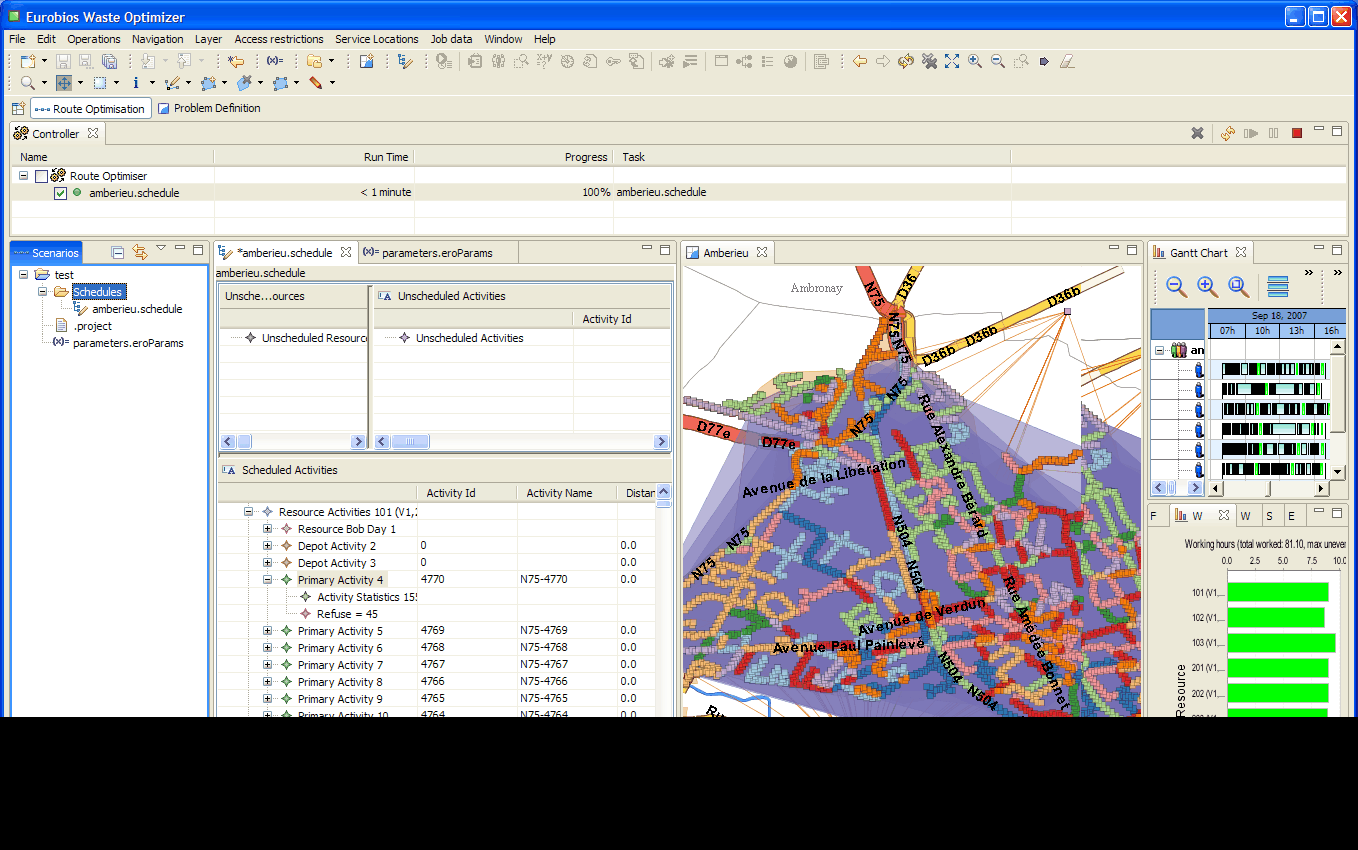Zoom out using the map toolbar magnifier
This screenshot has width=1358, height=850.
997,61
